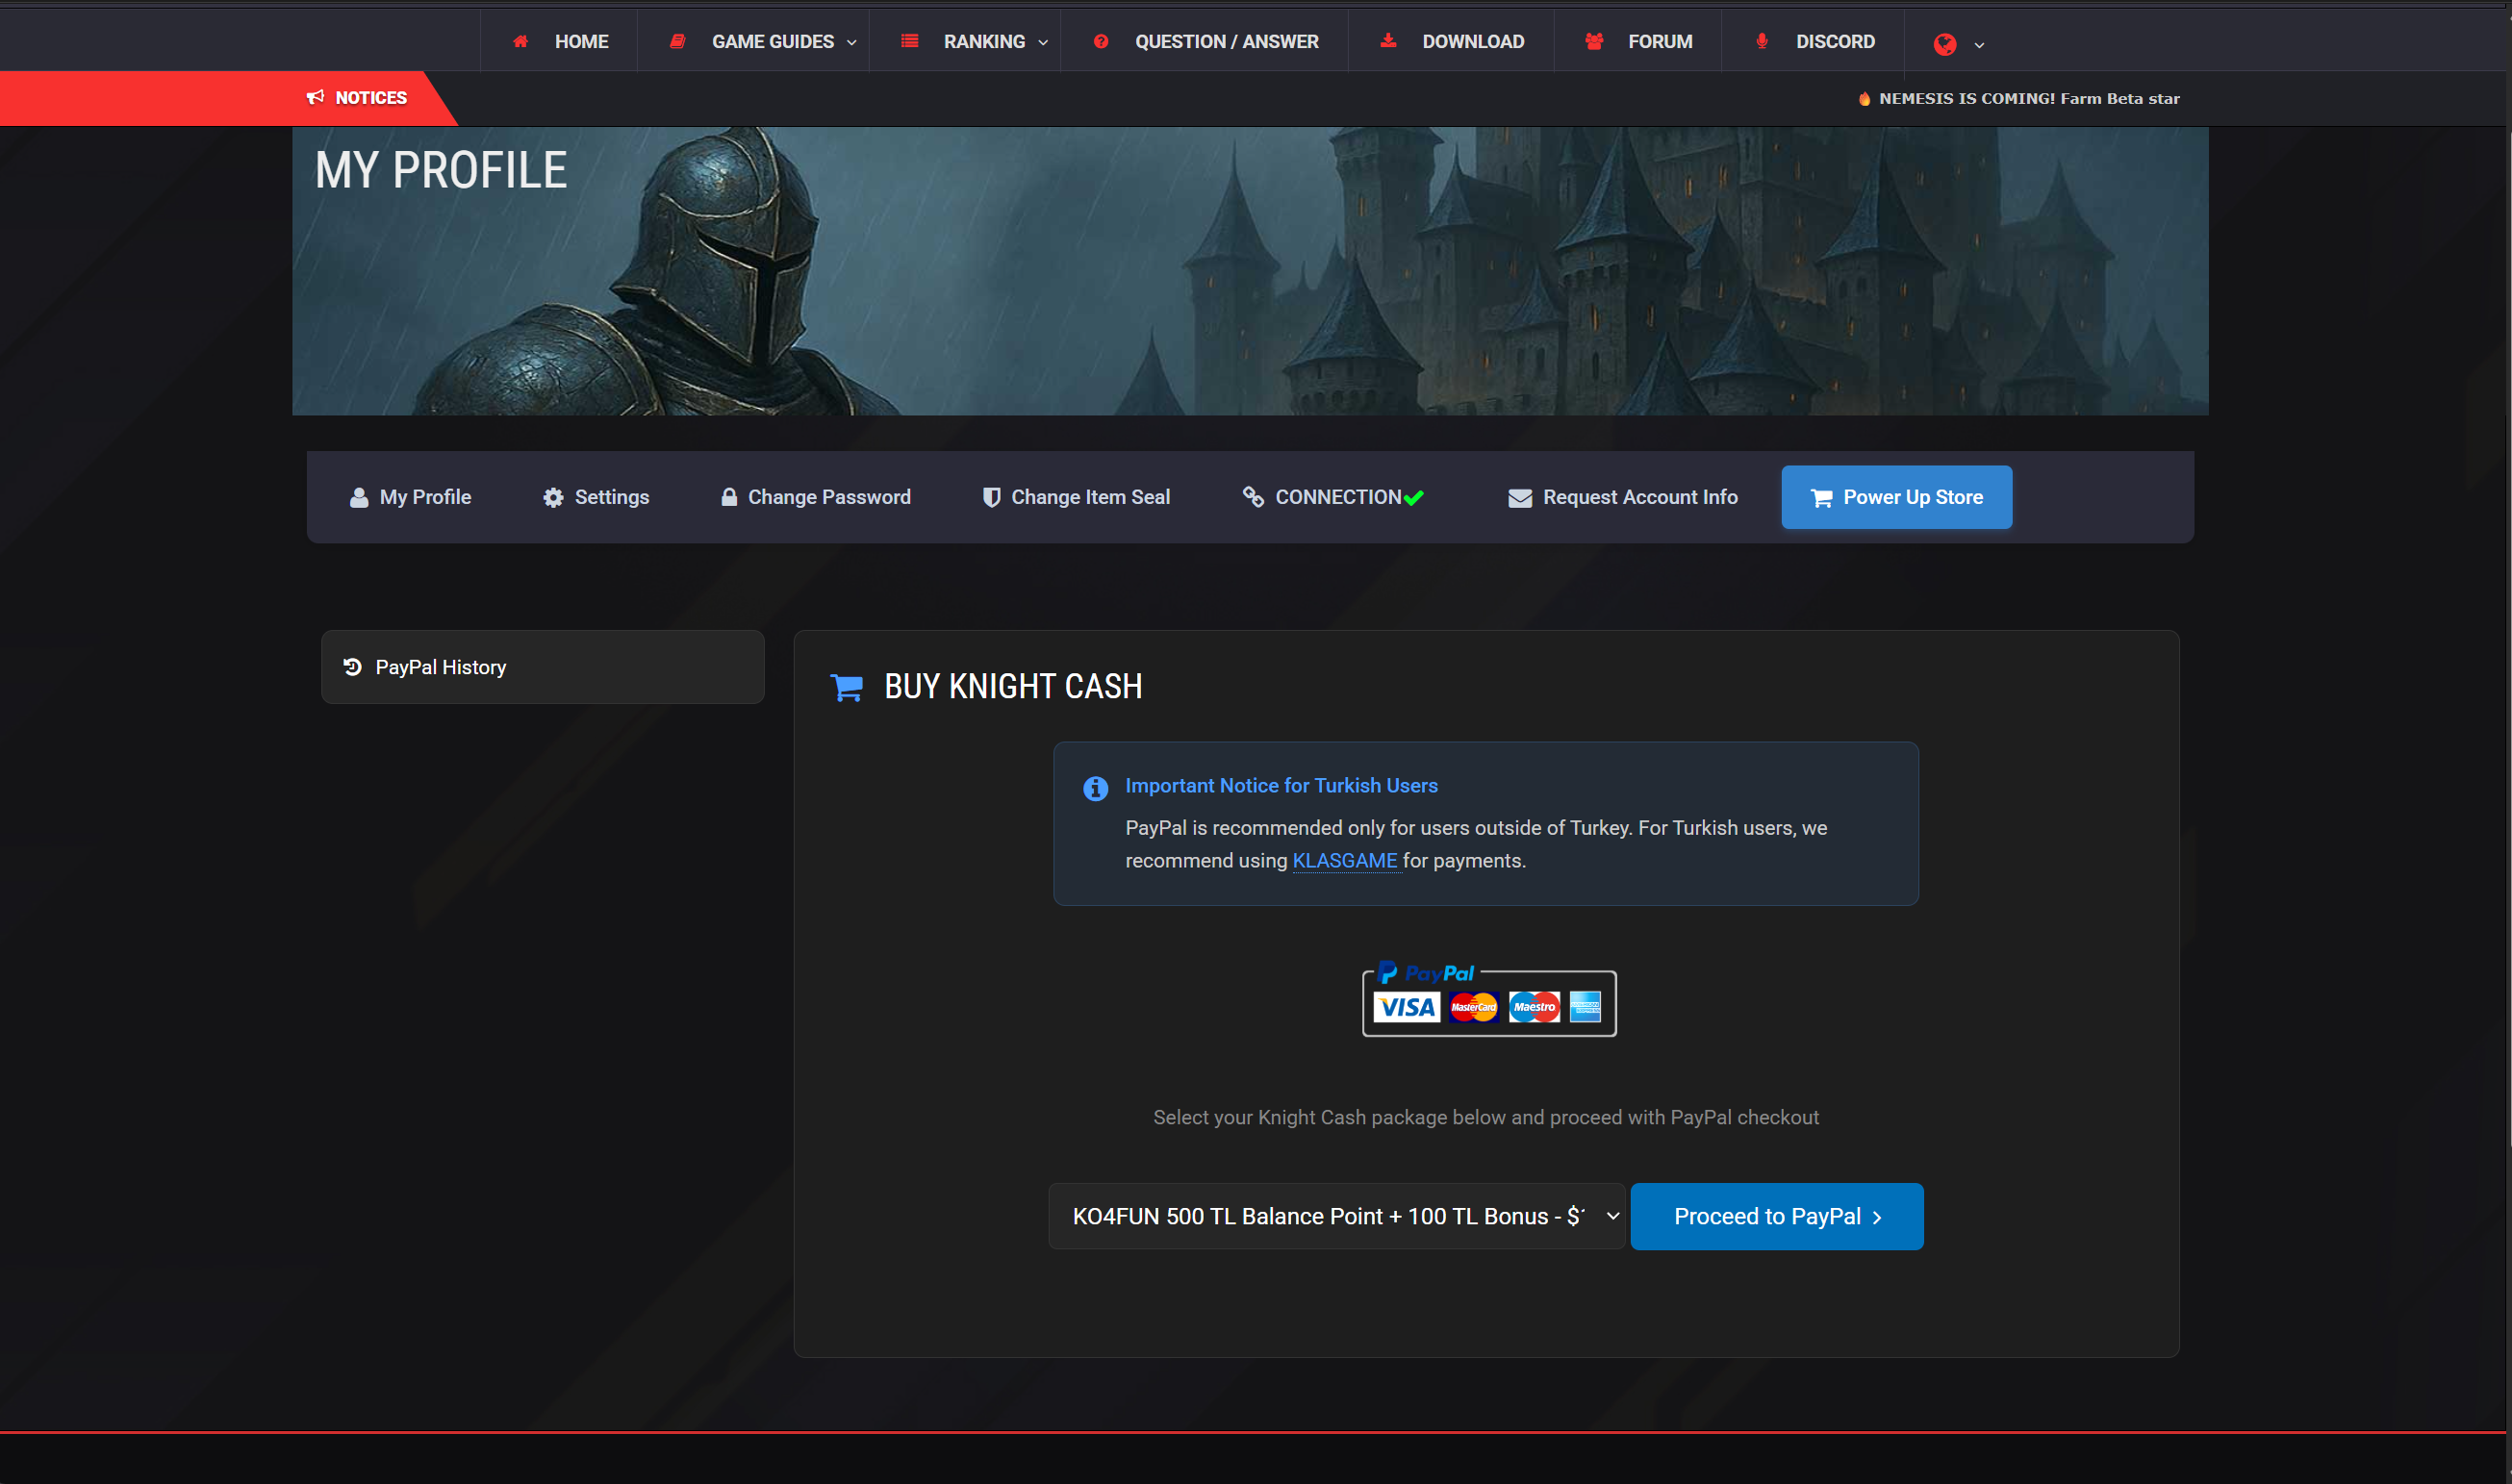Expand the Ranking dropdown menu

pos(984,41)
